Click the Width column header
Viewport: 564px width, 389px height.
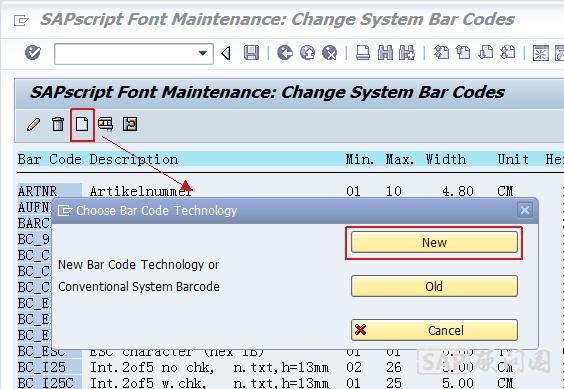pos(446,159)
